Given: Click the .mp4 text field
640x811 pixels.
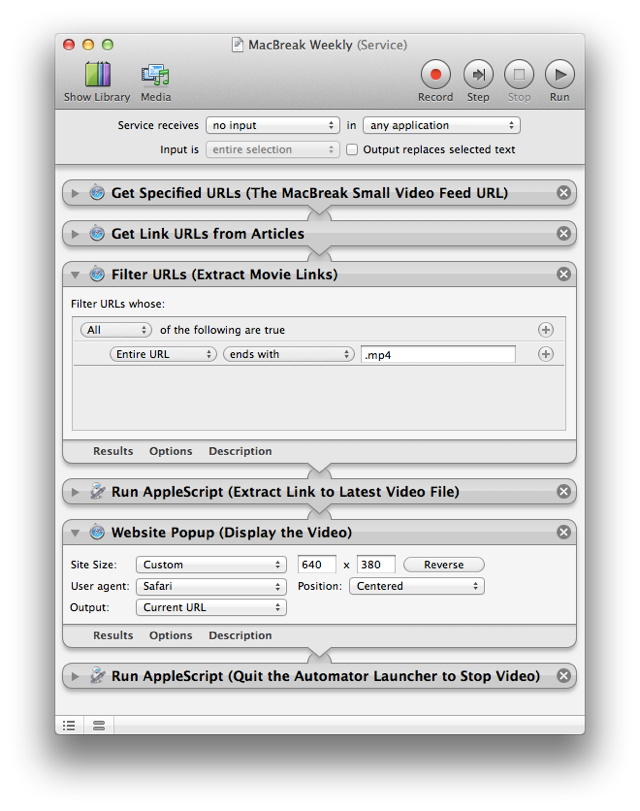Looking at the screenshot, I should [438, 354].
